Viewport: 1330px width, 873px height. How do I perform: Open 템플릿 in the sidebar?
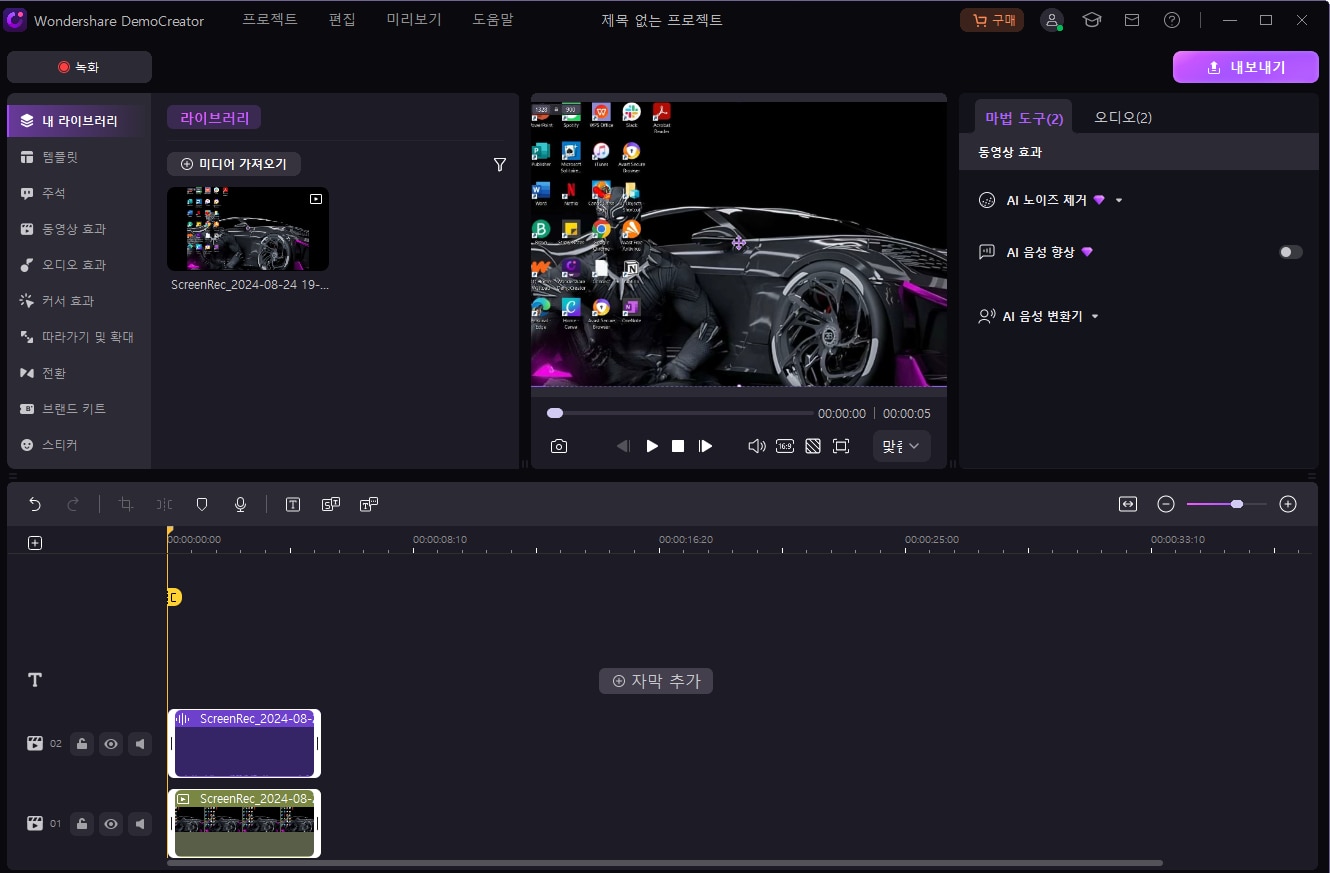pyautogui.click(x=79, y=157)
